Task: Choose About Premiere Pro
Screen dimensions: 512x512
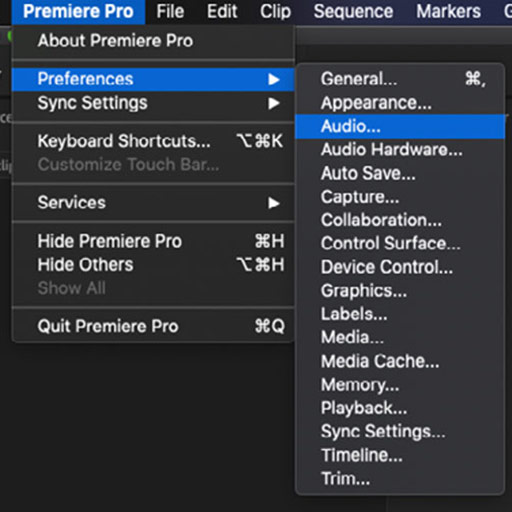Action: click(153, 41)
